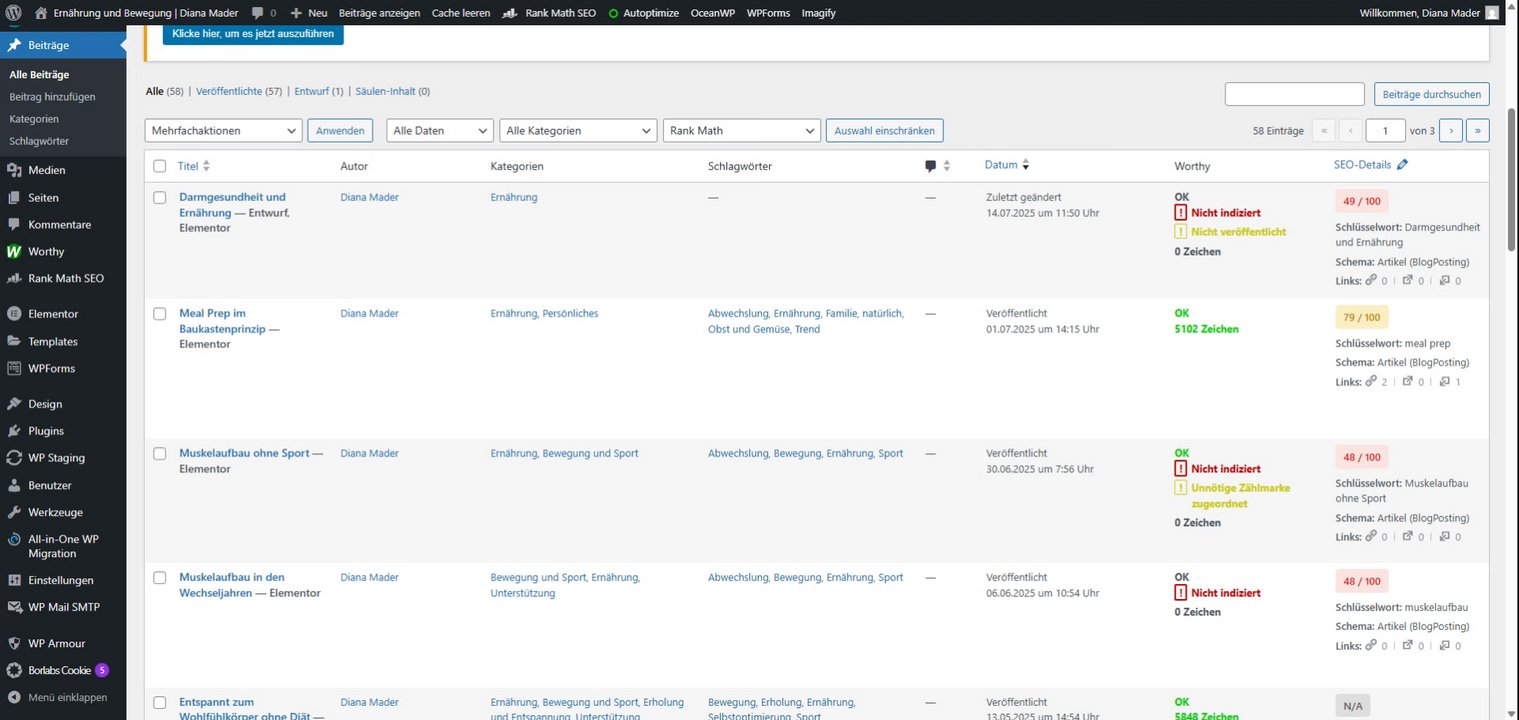The image size is (1519, 720).
Task: Open the Rank Math filter dropdown
Action: click(x=741, y=130)
